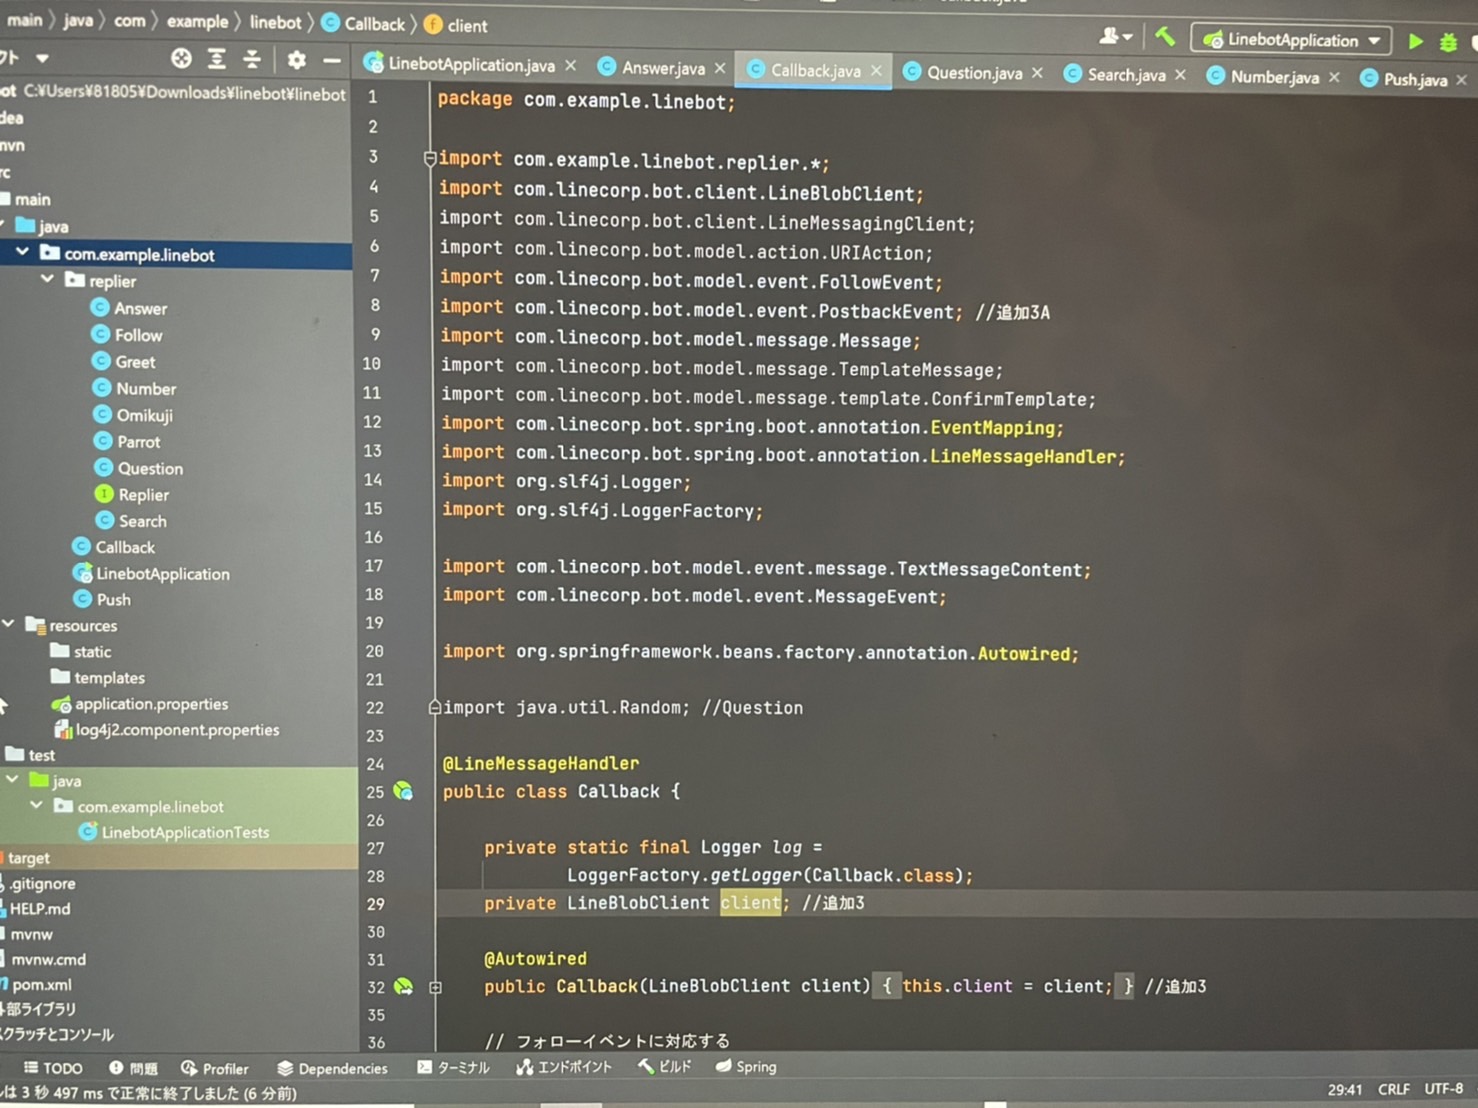Hide the project panel with minus icon
This screenshot has height=1108, width=1478.
[331, 60]
